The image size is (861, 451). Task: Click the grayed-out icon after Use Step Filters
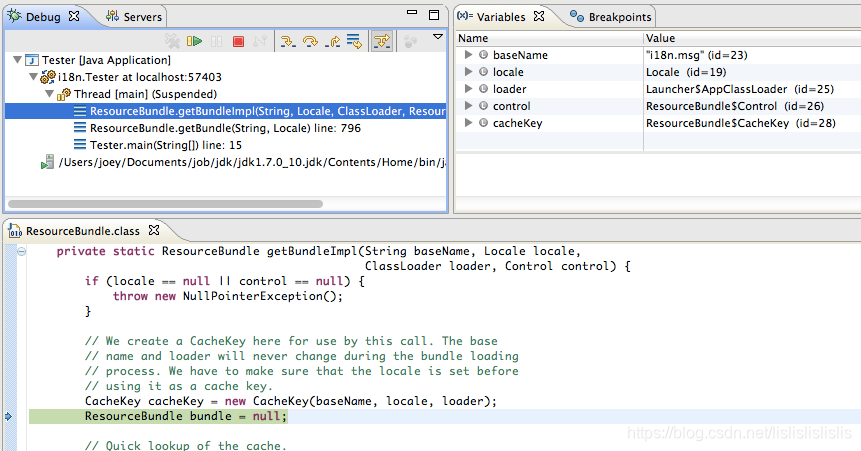coord(410,41)
